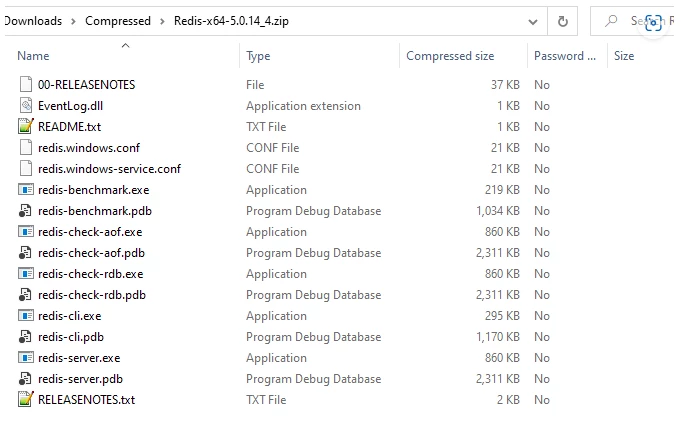Viewport: 694px width, 423px height.
Task: Select the redis-server.exe application icon
Action: (x=26, y=358)
